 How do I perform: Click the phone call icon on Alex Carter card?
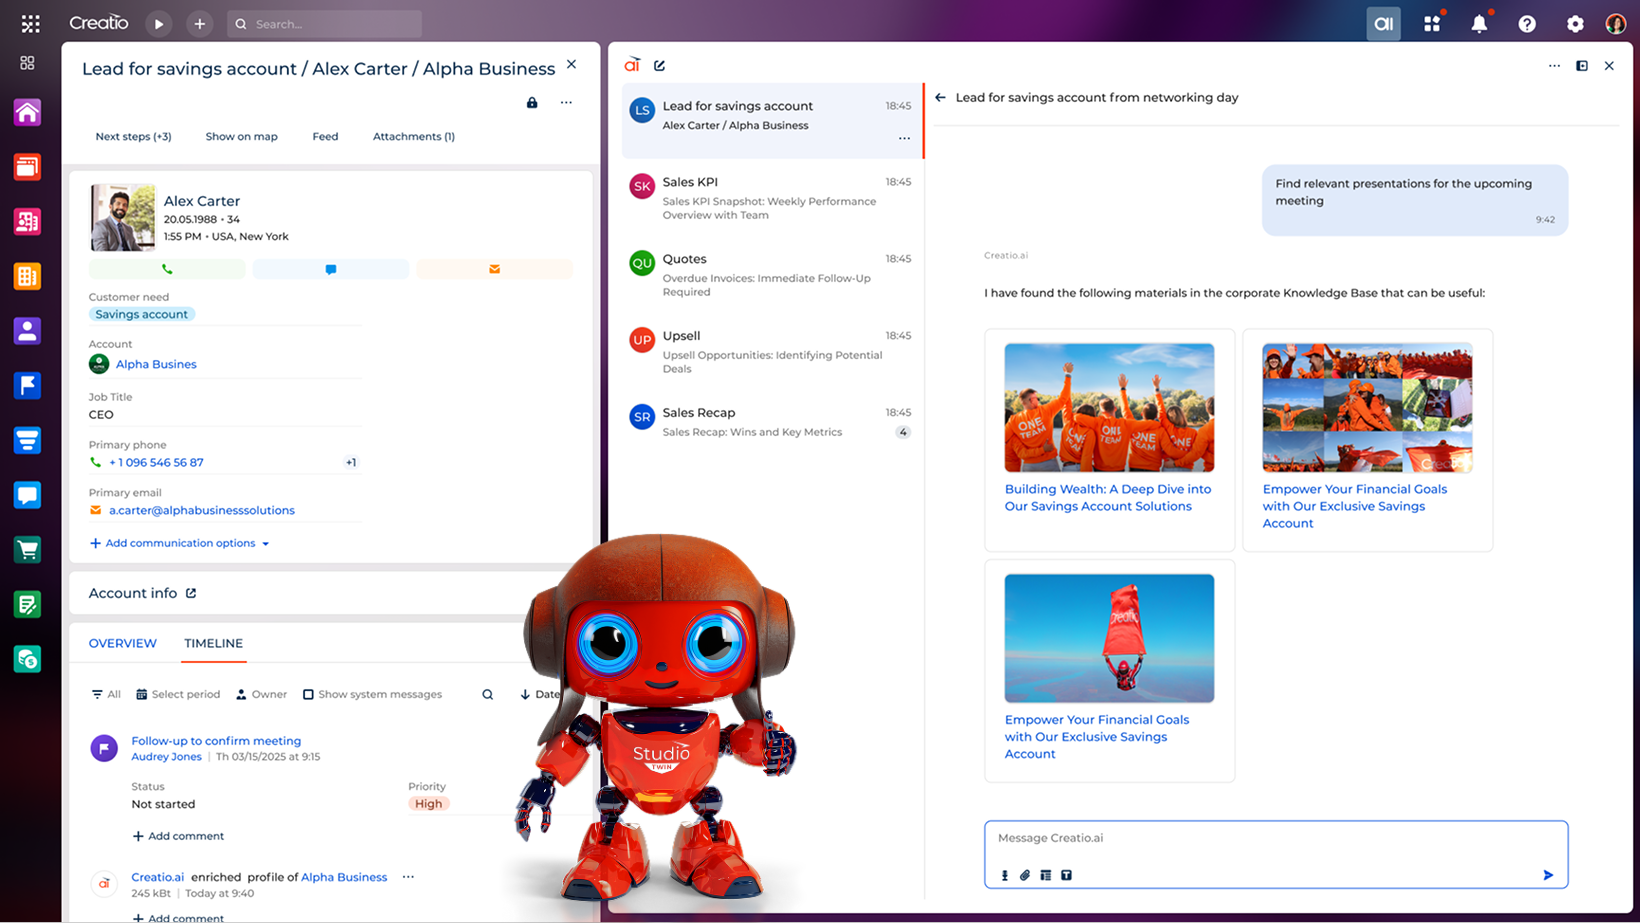[x=167, y=269]
